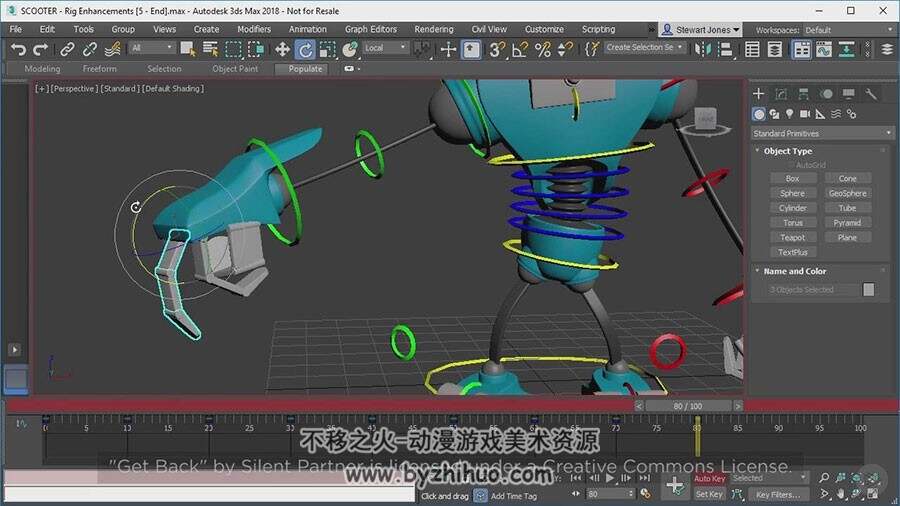Toggle Angle Snap
The width and height of the screenshot is (900, 506).
pos(519,50)
